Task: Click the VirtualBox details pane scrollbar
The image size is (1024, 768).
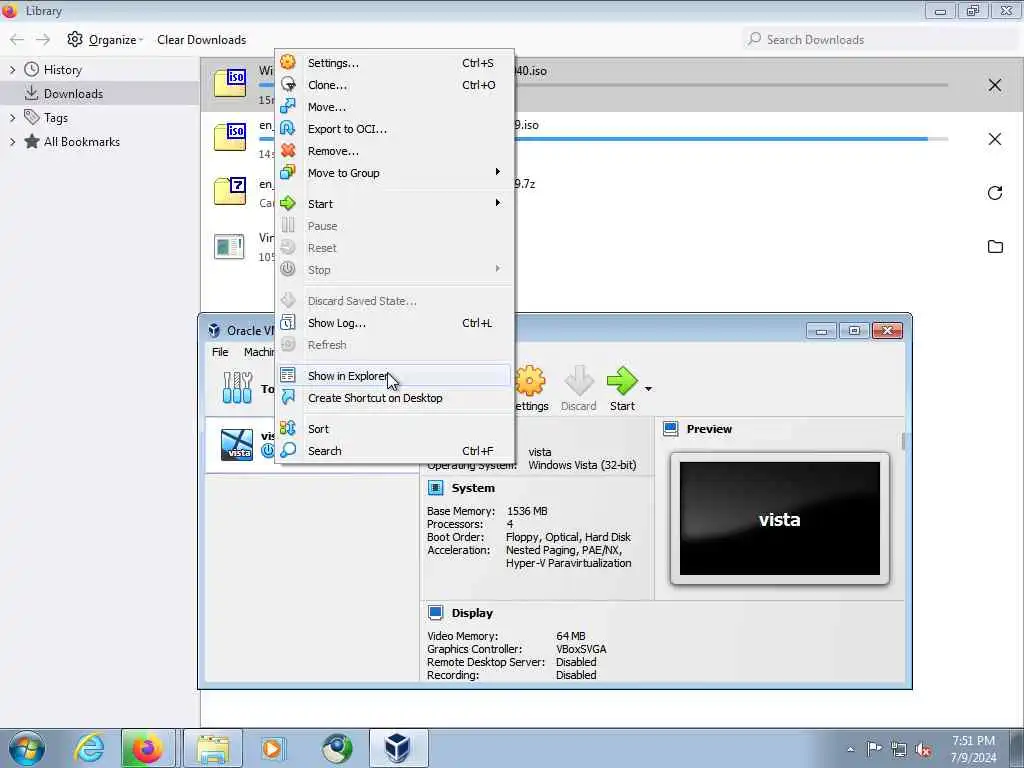Action: [x=904, y=441]
